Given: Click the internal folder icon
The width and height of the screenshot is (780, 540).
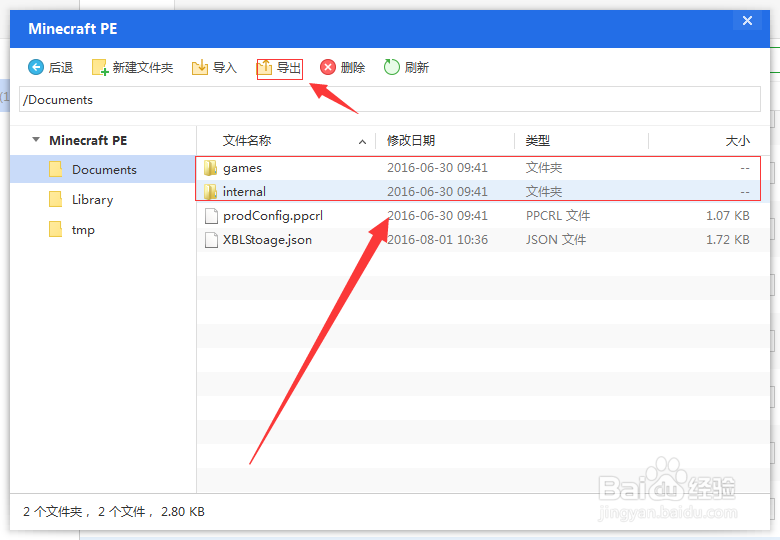Looking at the screenshot, I should point(210,191).
